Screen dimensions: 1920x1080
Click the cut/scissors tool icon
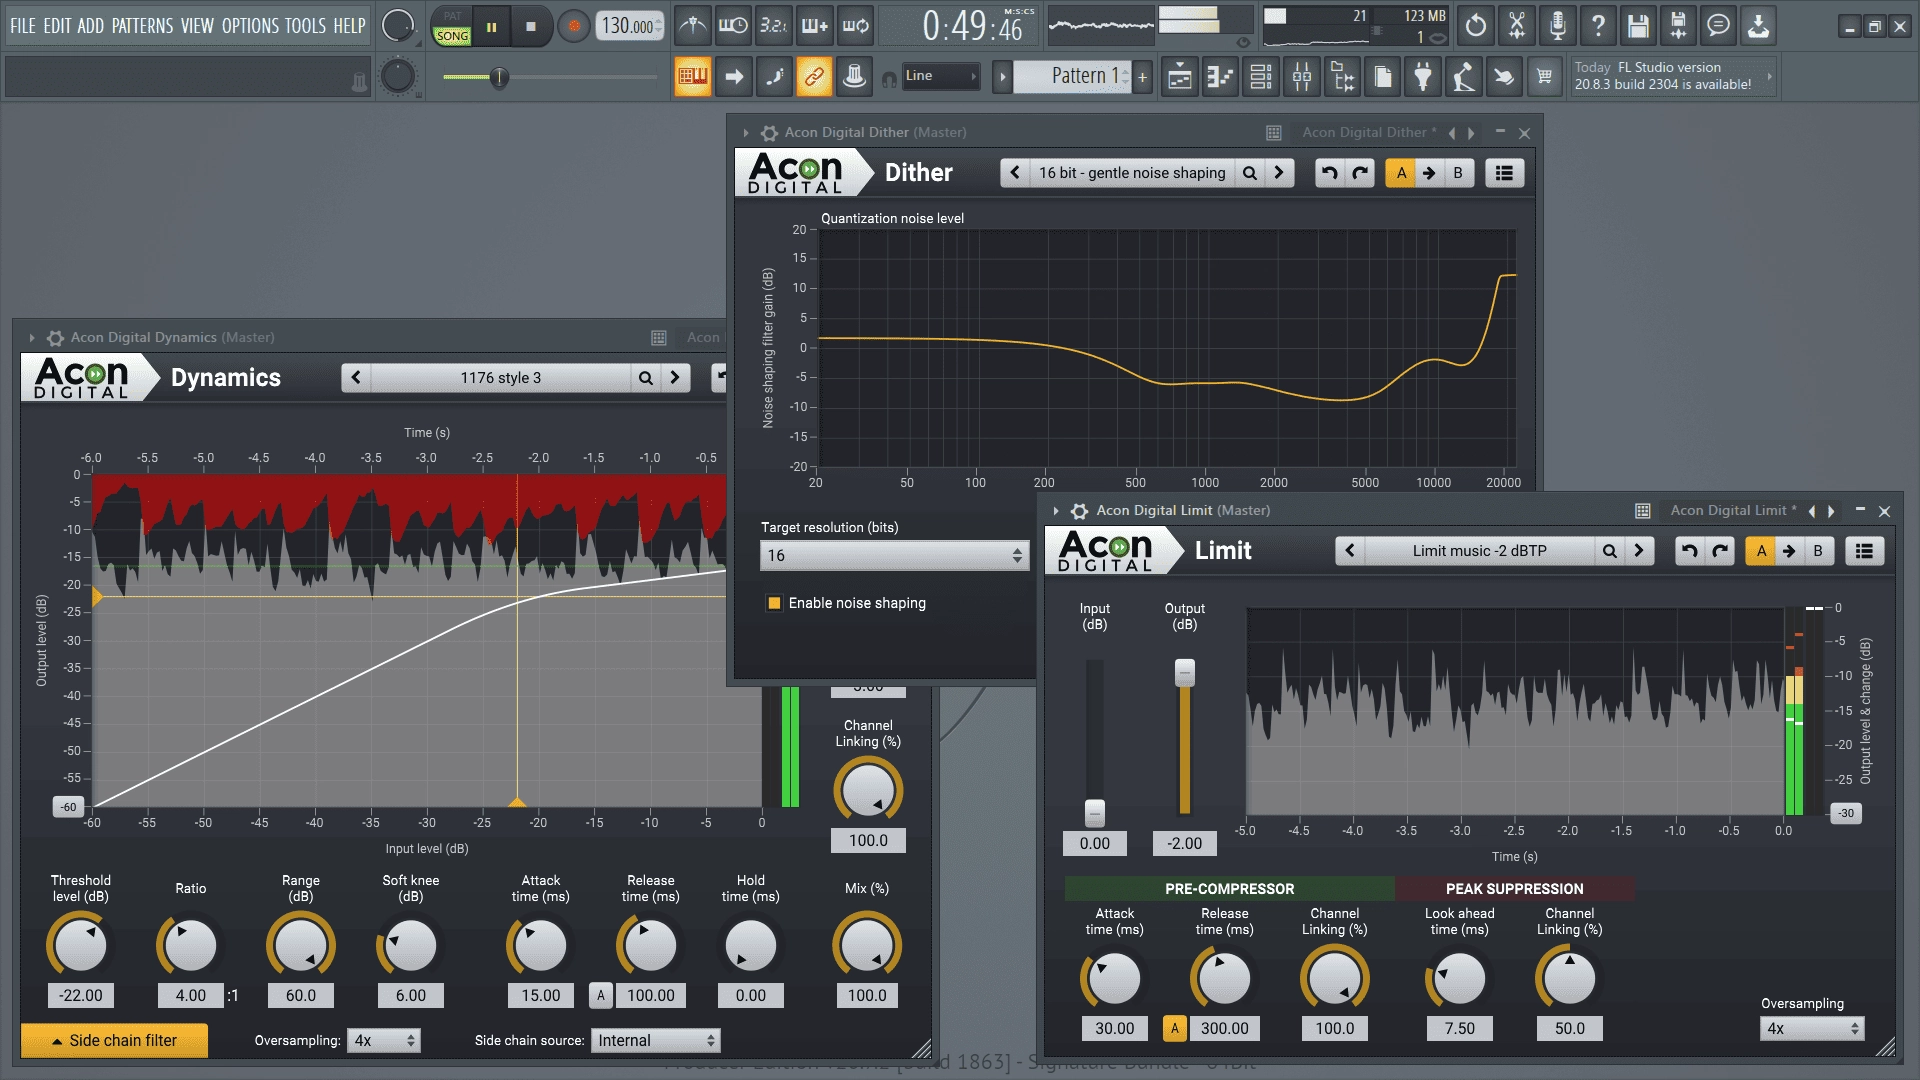[1517, 26]
